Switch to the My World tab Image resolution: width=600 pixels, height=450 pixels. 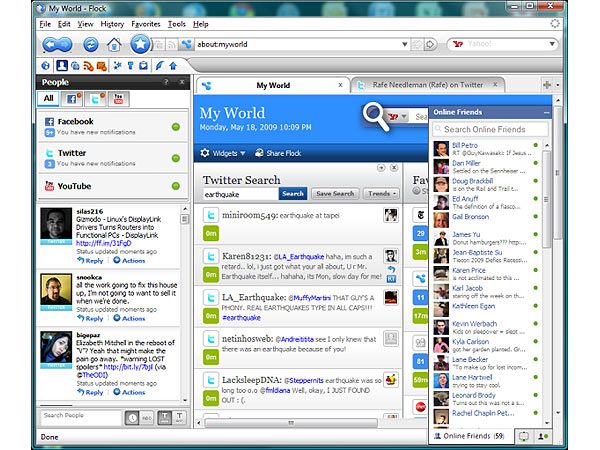[x=273, y=85]
